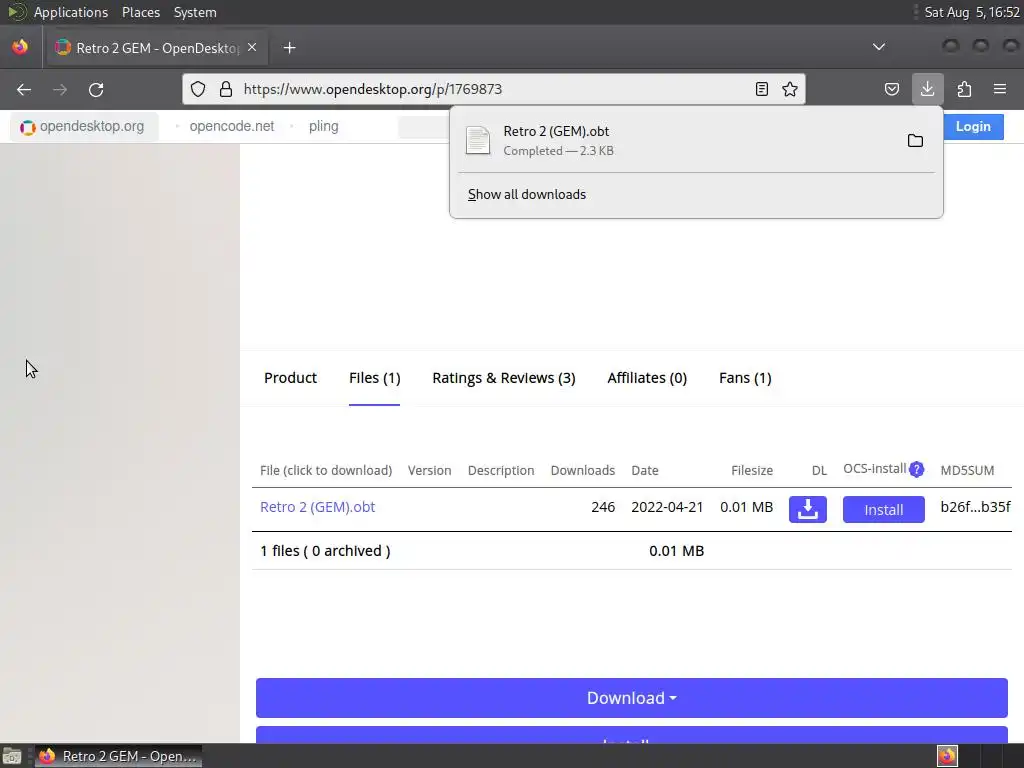Open the Applications menu
The width and height of the screenshot is (1024, 768).
(71, 12)
